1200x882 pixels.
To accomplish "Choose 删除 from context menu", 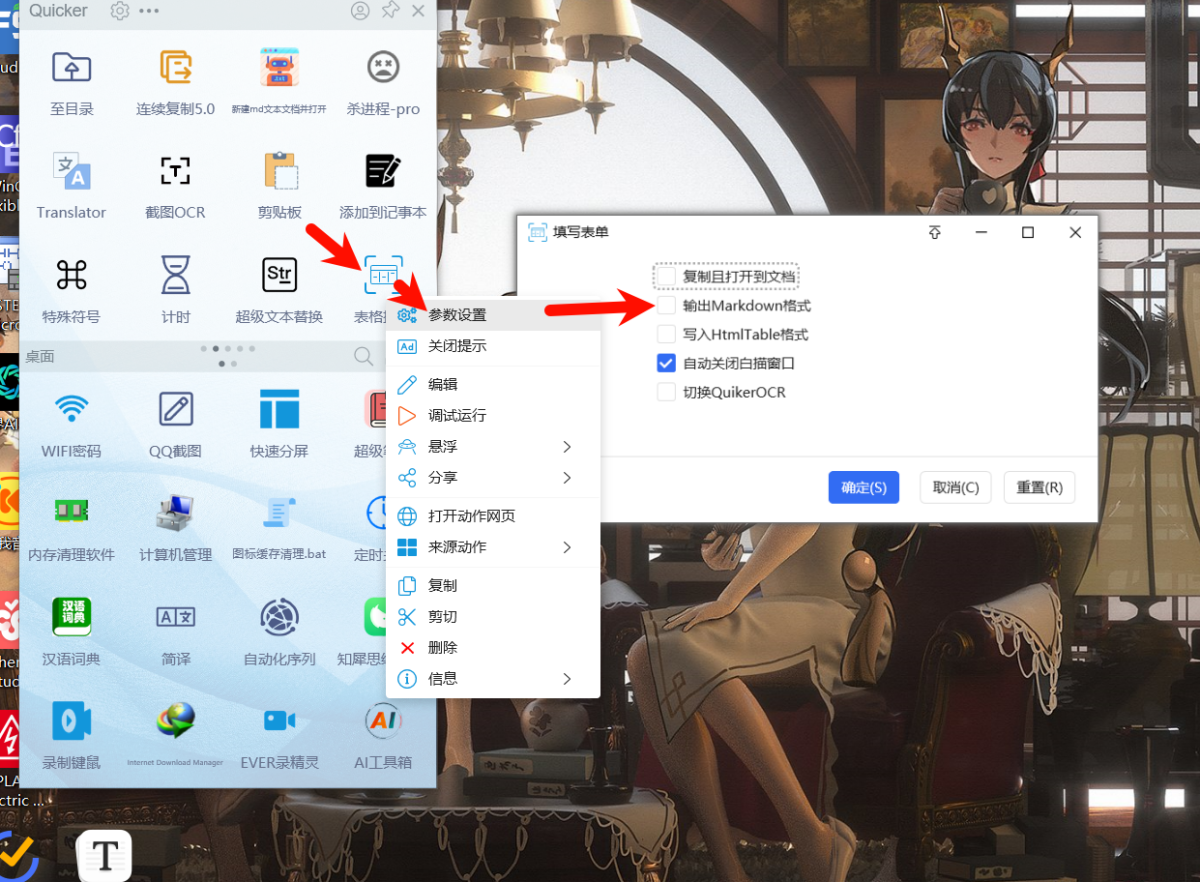I will (493, 647).
